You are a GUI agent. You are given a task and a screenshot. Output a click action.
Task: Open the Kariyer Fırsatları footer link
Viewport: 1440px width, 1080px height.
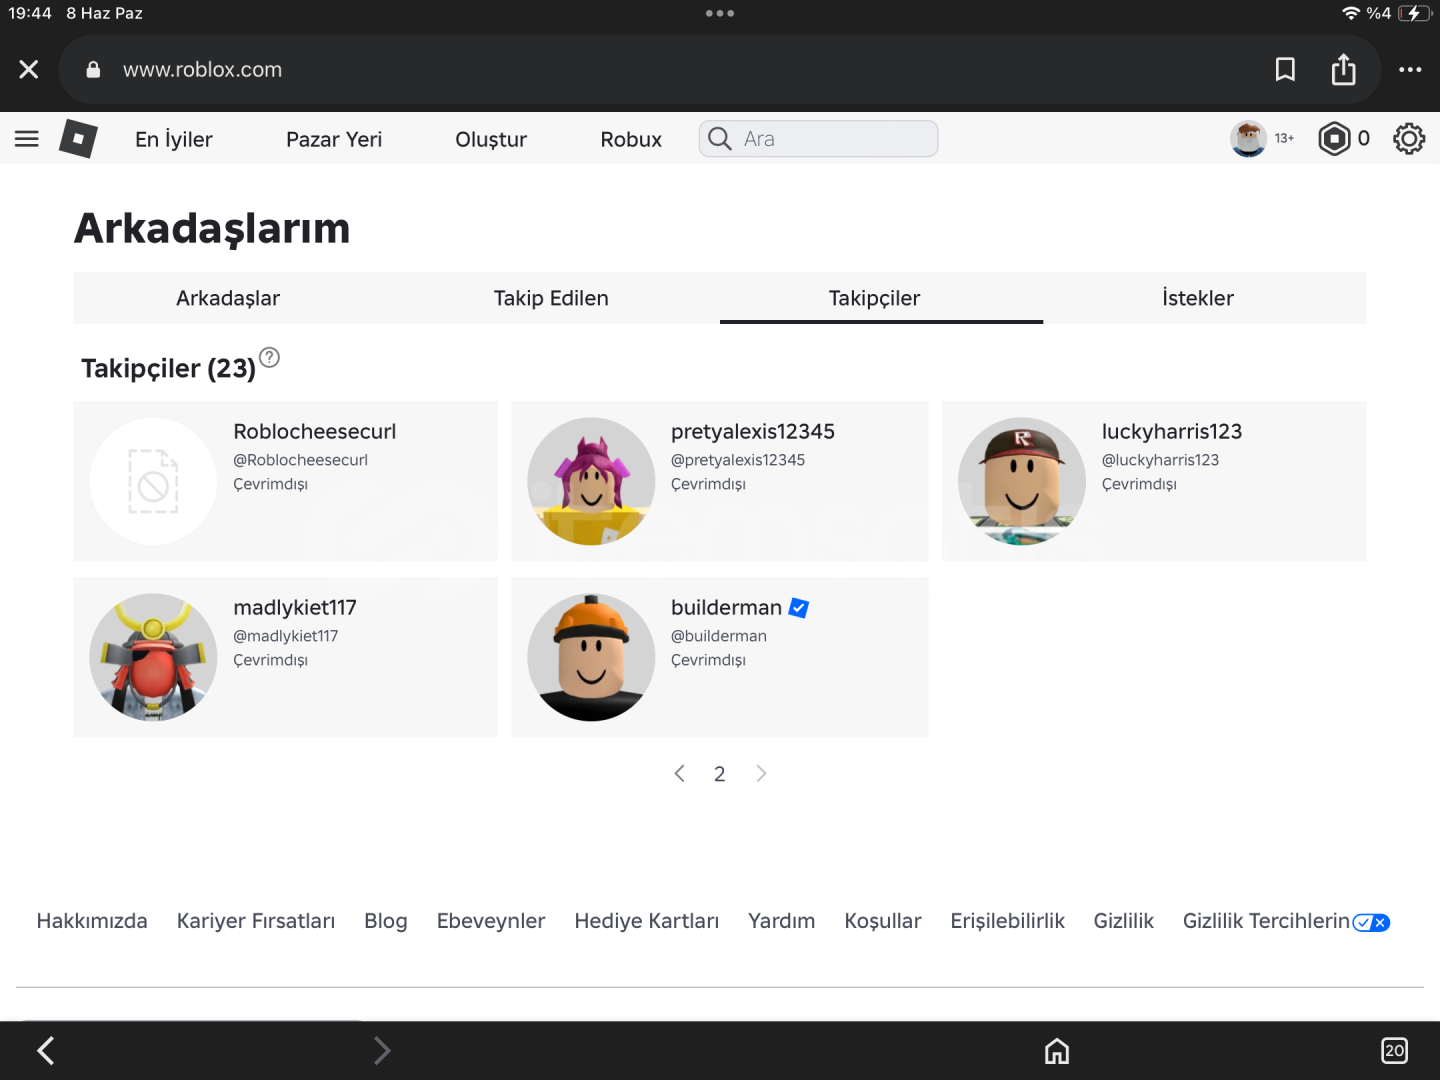[x=256, y=921]
